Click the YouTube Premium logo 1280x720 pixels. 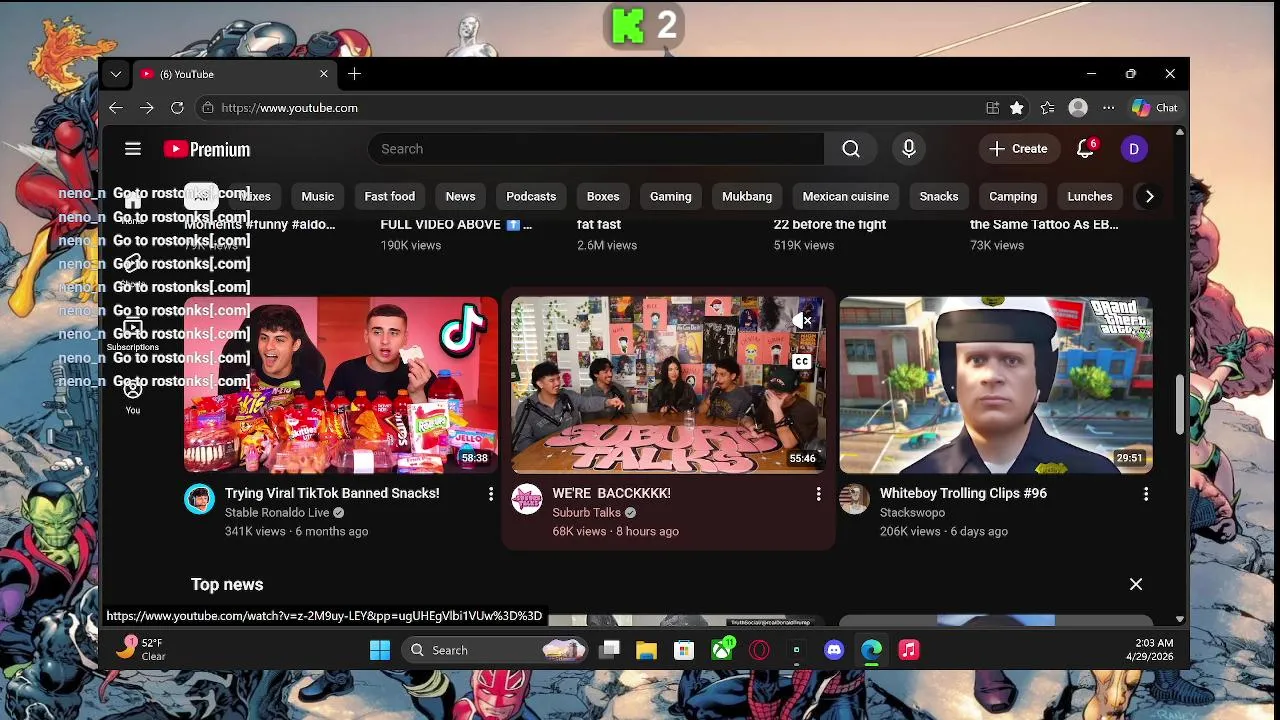tap(207, 149)
